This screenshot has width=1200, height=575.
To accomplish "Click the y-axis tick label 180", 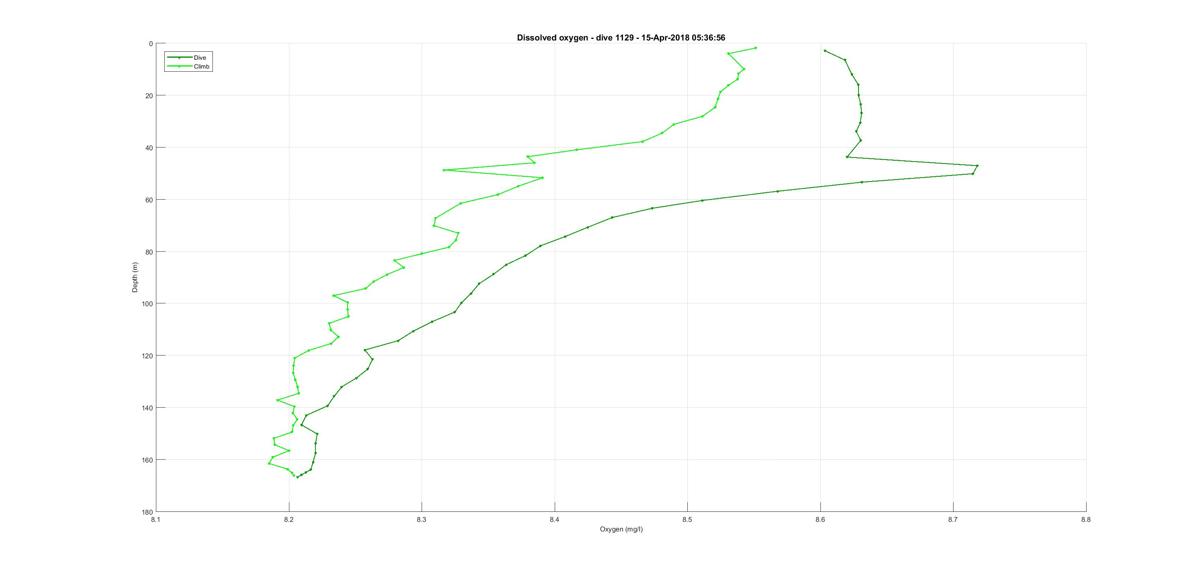I will pyautogui.click(x=147, y=512).
